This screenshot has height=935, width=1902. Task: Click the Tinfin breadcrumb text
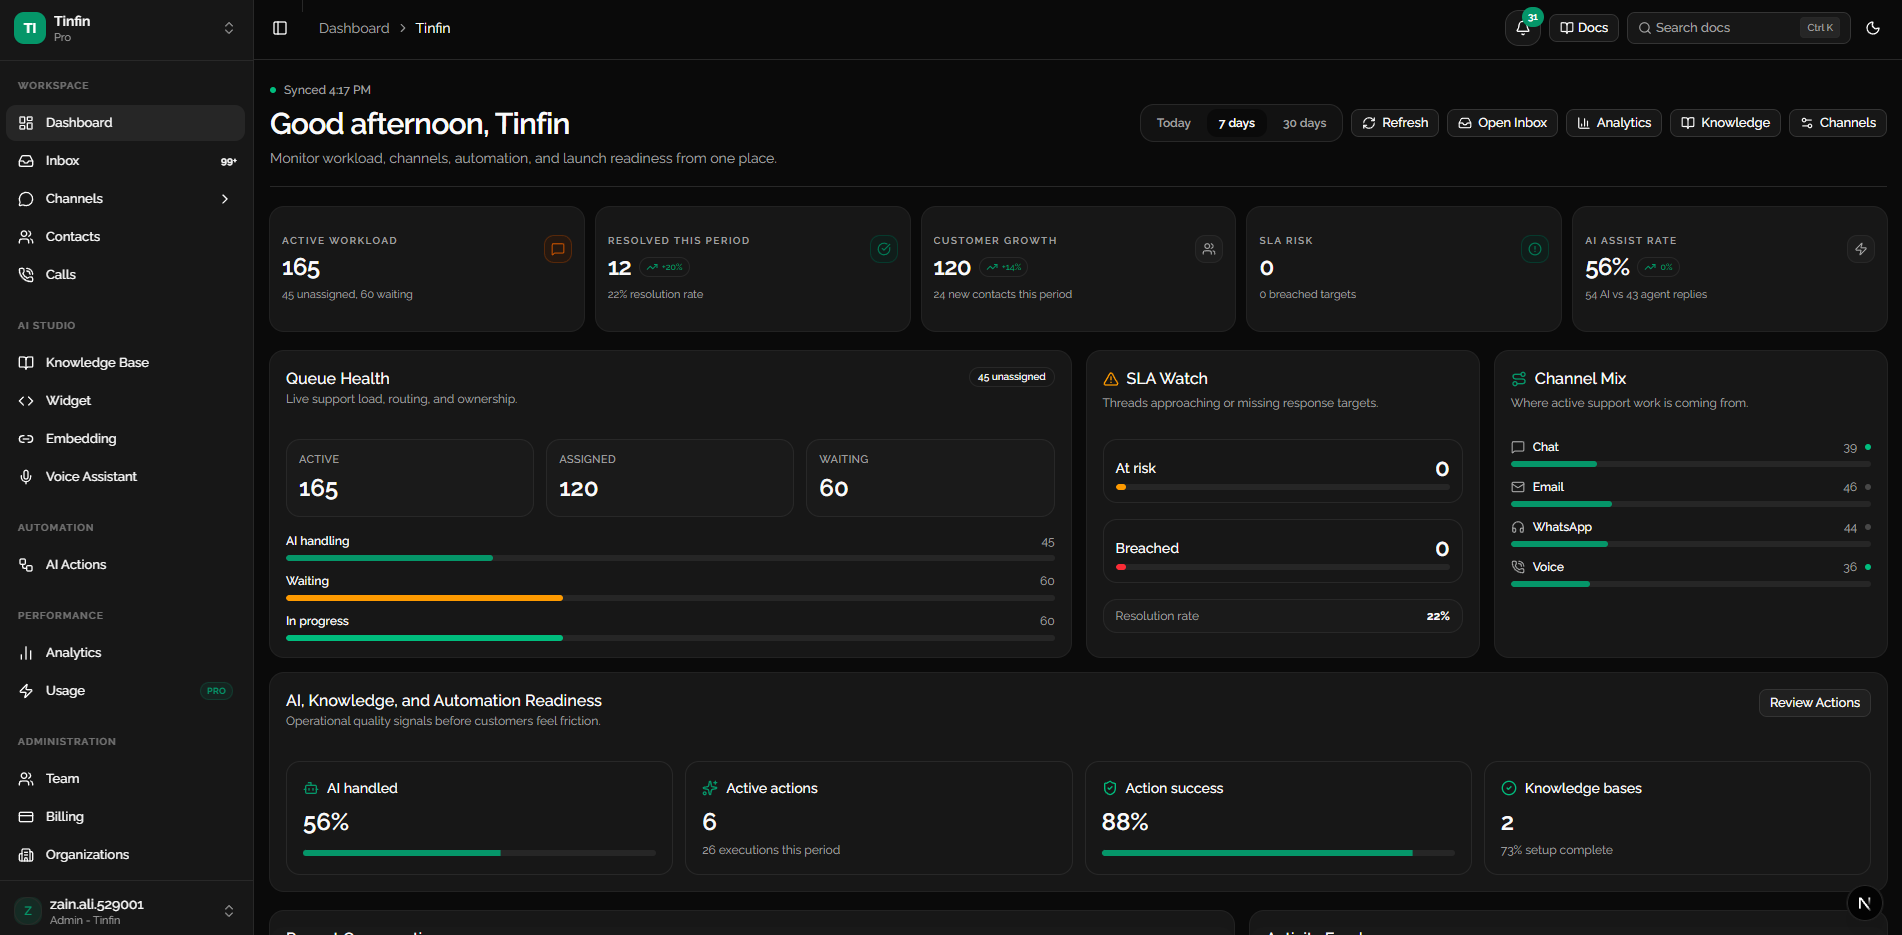coord(433,28)
